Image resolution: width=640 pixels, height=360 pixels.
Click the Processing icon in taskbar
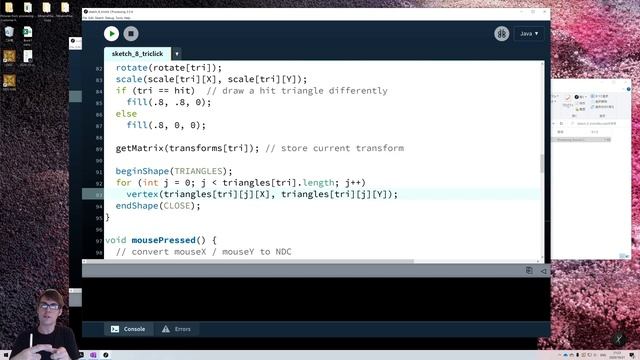106,355
